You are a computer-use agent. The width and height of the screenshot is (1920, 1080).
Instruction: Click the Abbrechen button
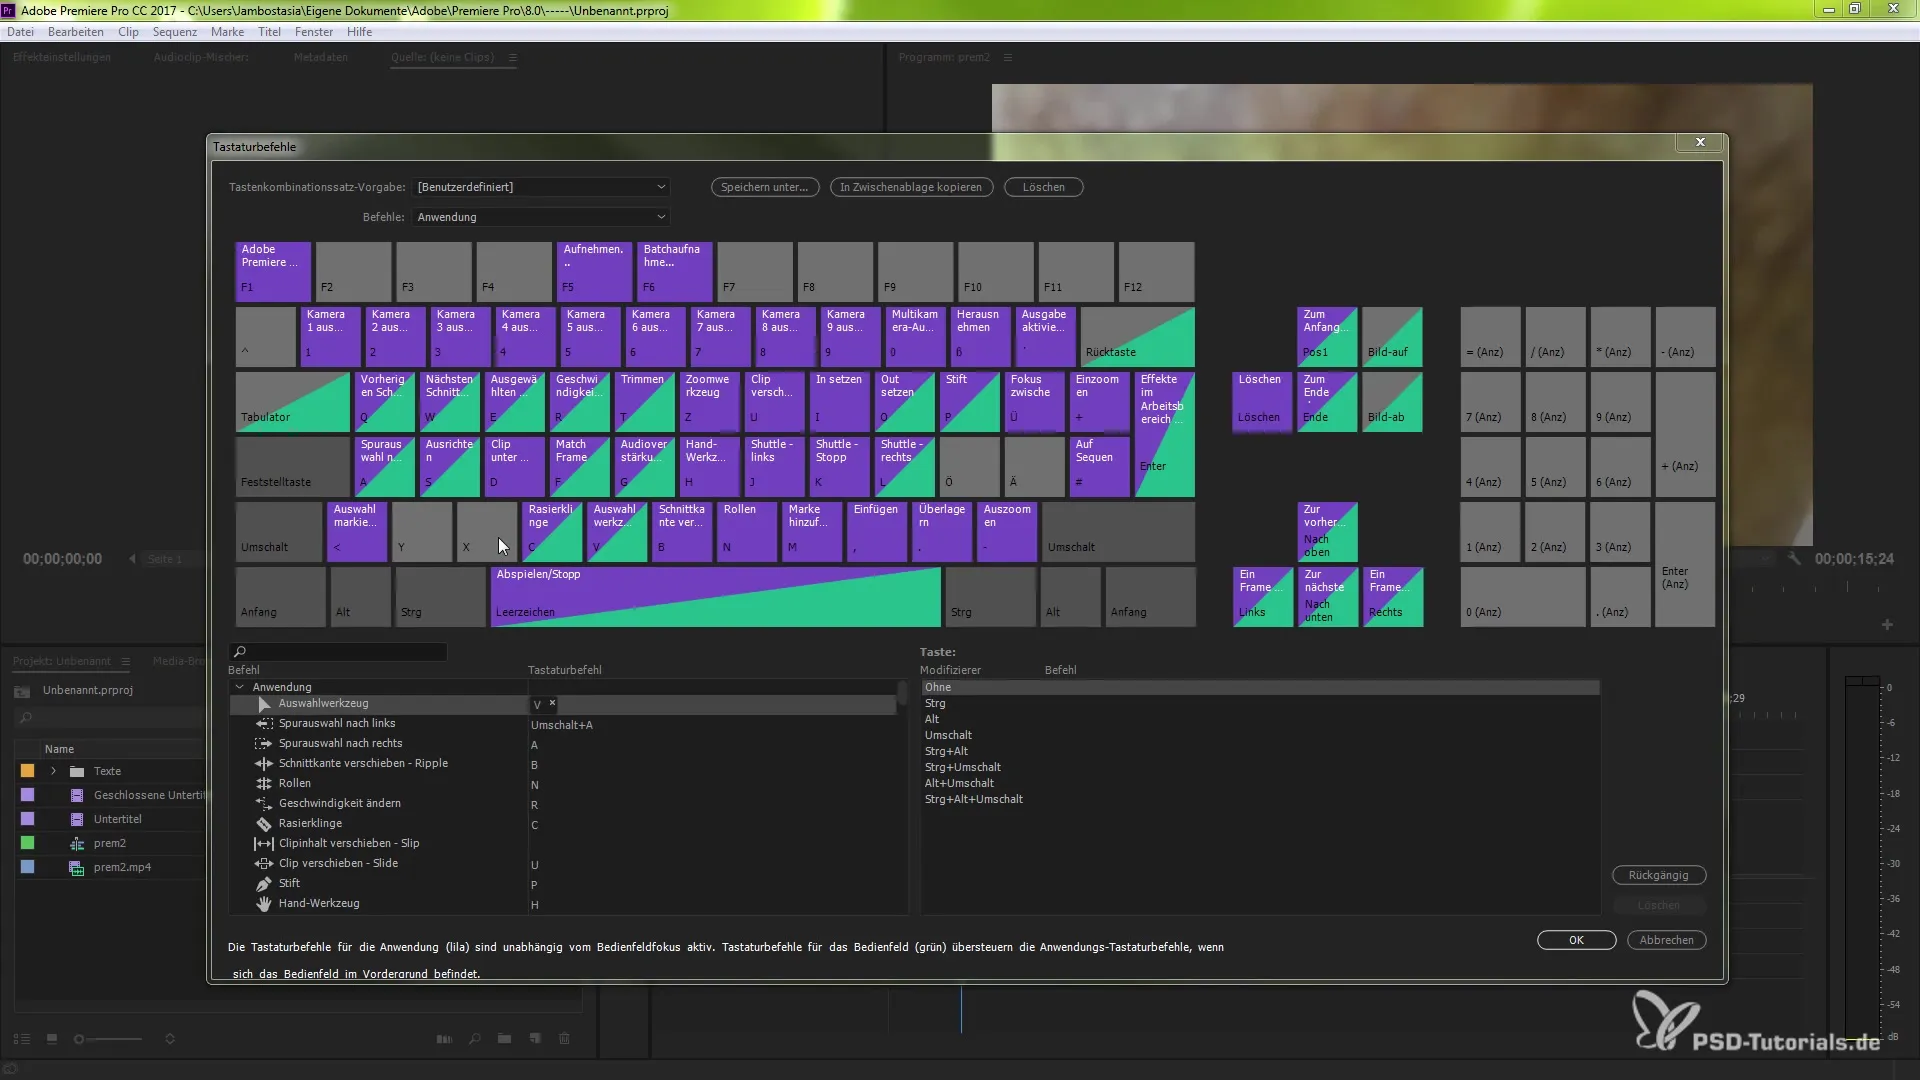[x=1667, y=940]
